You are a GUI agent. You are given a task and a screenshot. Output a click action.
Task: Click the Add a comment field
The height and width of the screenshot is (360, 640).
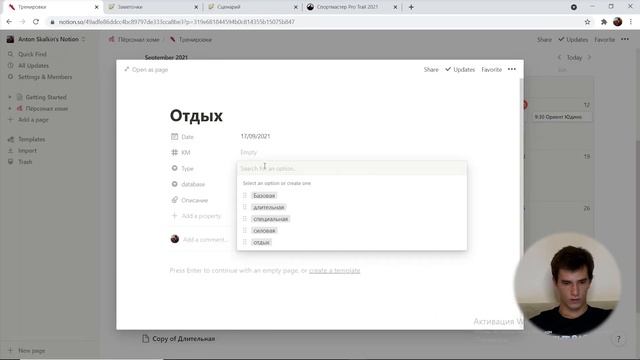(x=205, y=240)
